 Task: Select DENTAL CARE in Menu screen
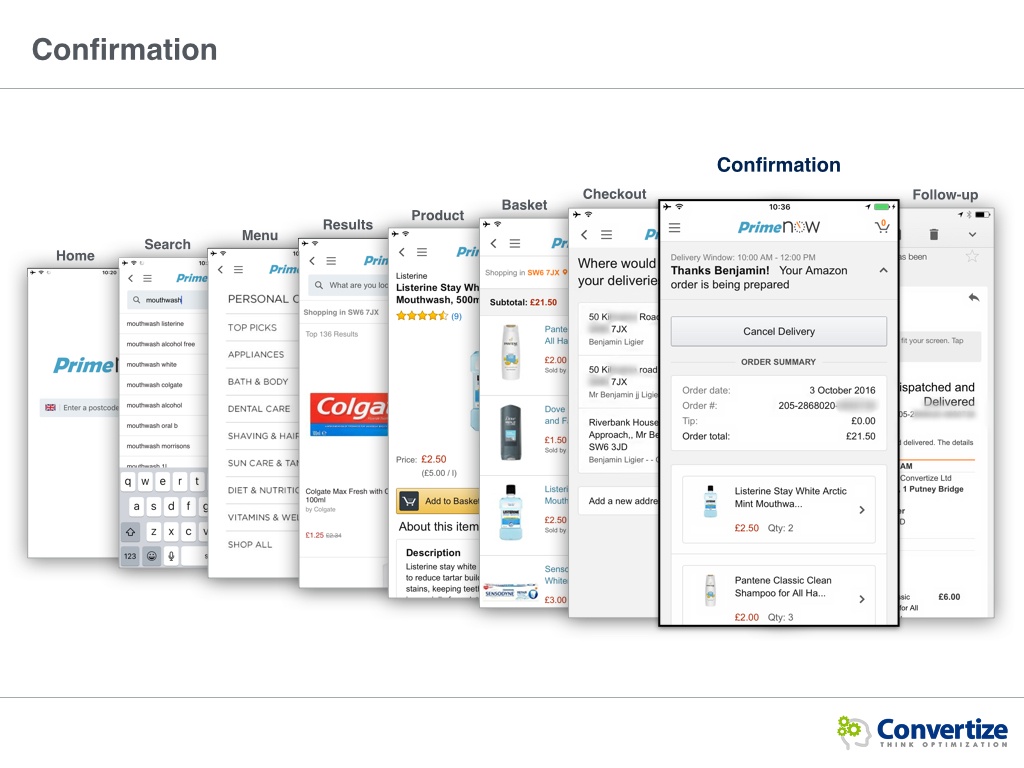pyautogui.click(x=259, y=409)
